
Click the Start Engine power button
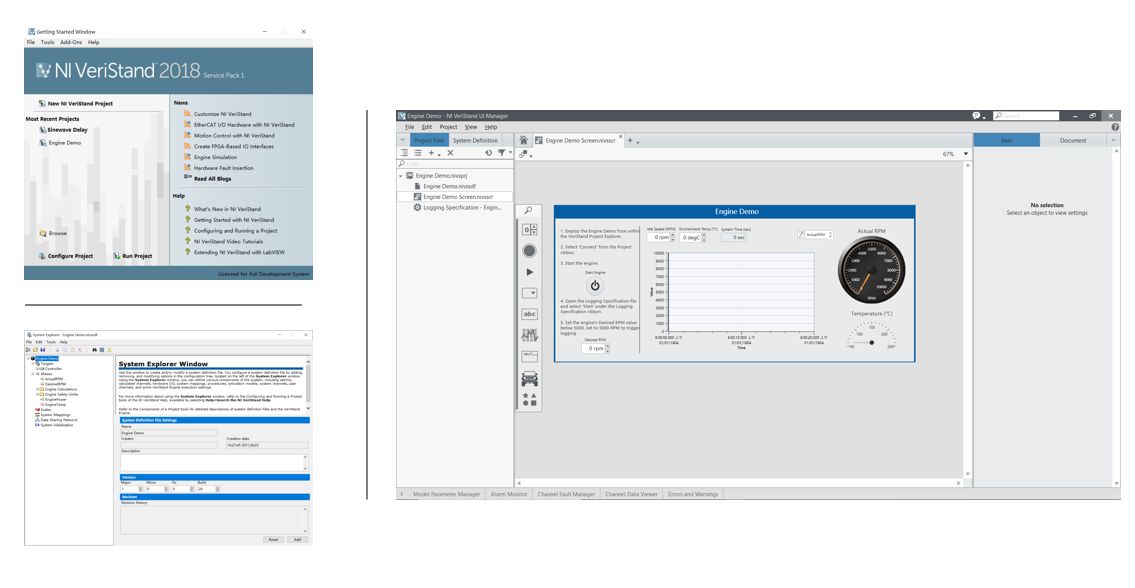coord(595,285)
